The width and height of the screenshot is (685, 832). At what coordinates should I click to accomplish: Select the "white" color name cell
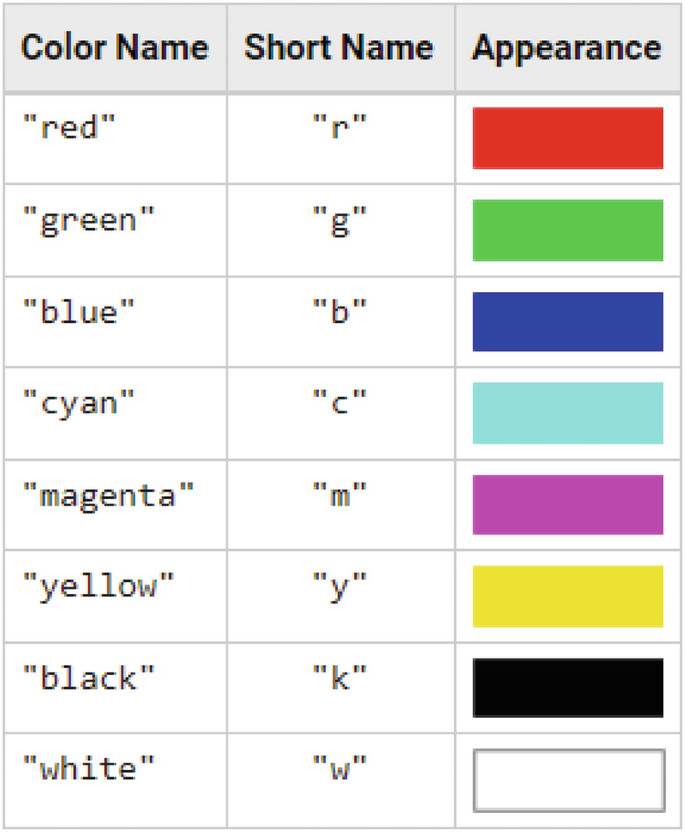(x=88, y=769)
